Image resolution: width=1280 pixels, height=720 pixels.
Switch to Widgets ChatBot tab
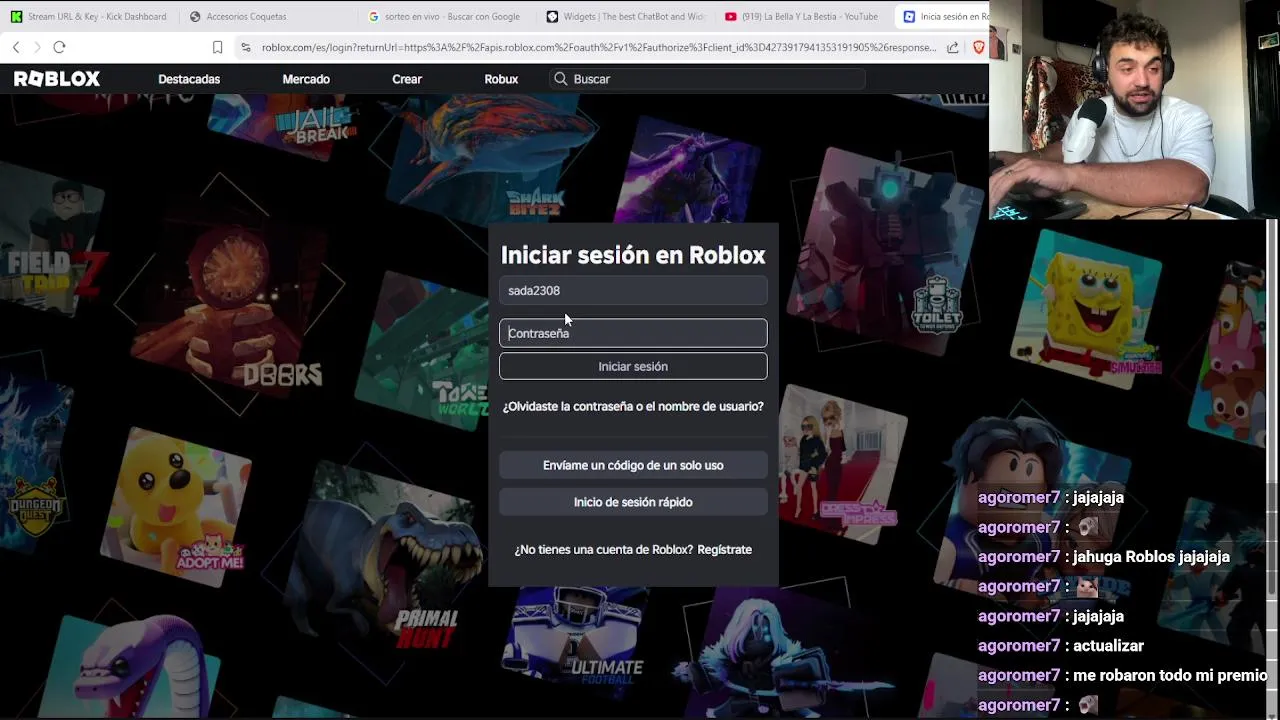tap(626, 16)
